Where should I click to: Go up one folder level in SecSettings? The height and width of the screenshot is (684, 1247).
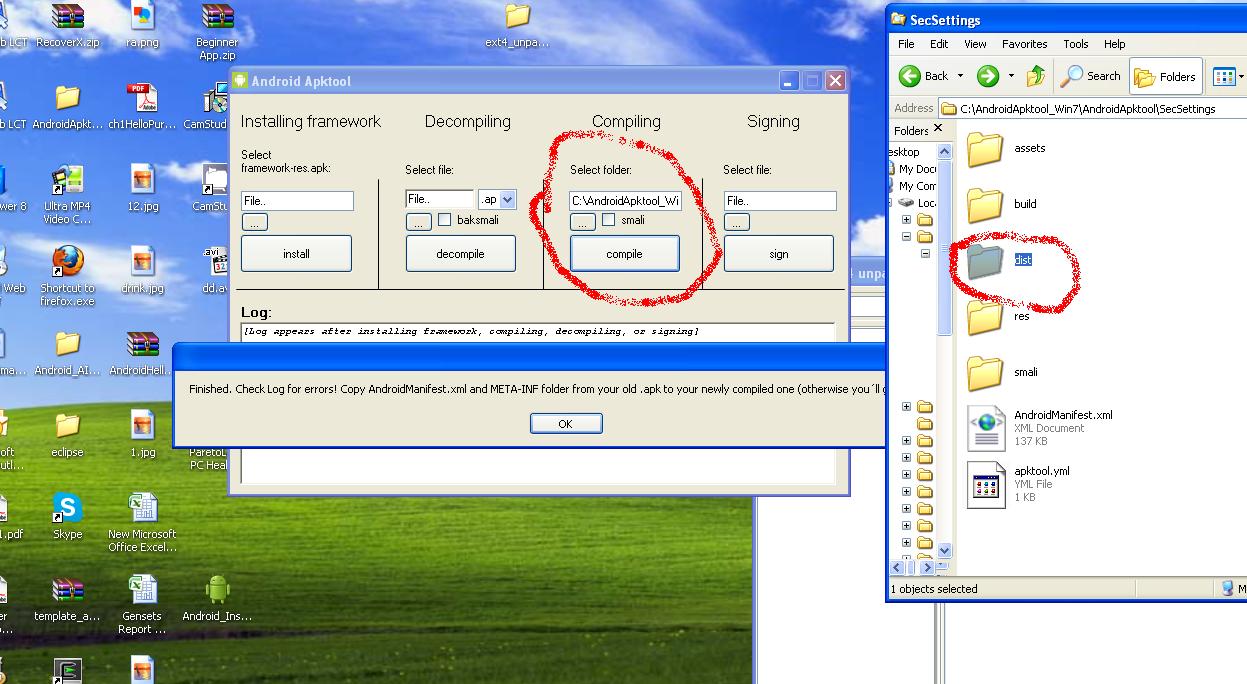tap(1036, 76)
